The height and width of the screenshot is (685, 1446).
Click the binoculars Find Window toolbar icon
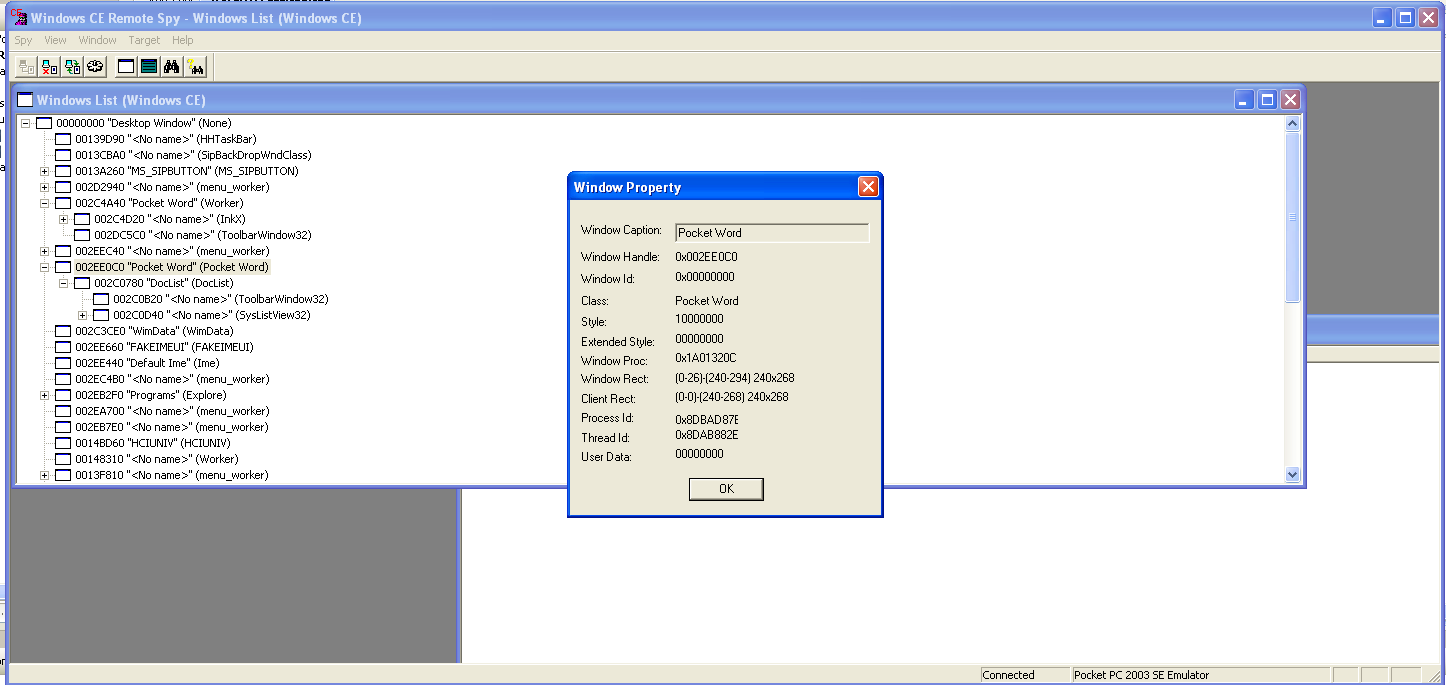(172, 67)
